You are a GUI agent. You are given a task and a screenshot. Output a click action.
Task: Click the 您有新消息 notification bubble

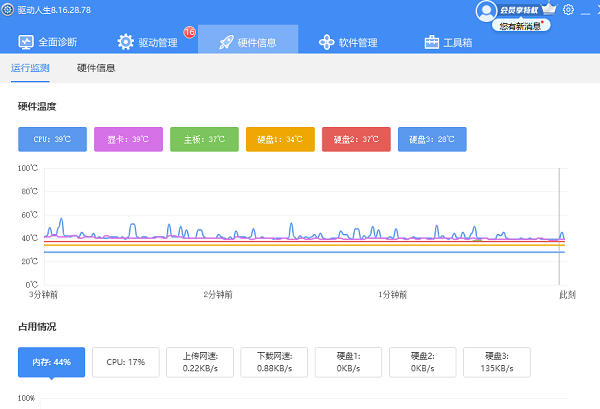tap(523, 27)
